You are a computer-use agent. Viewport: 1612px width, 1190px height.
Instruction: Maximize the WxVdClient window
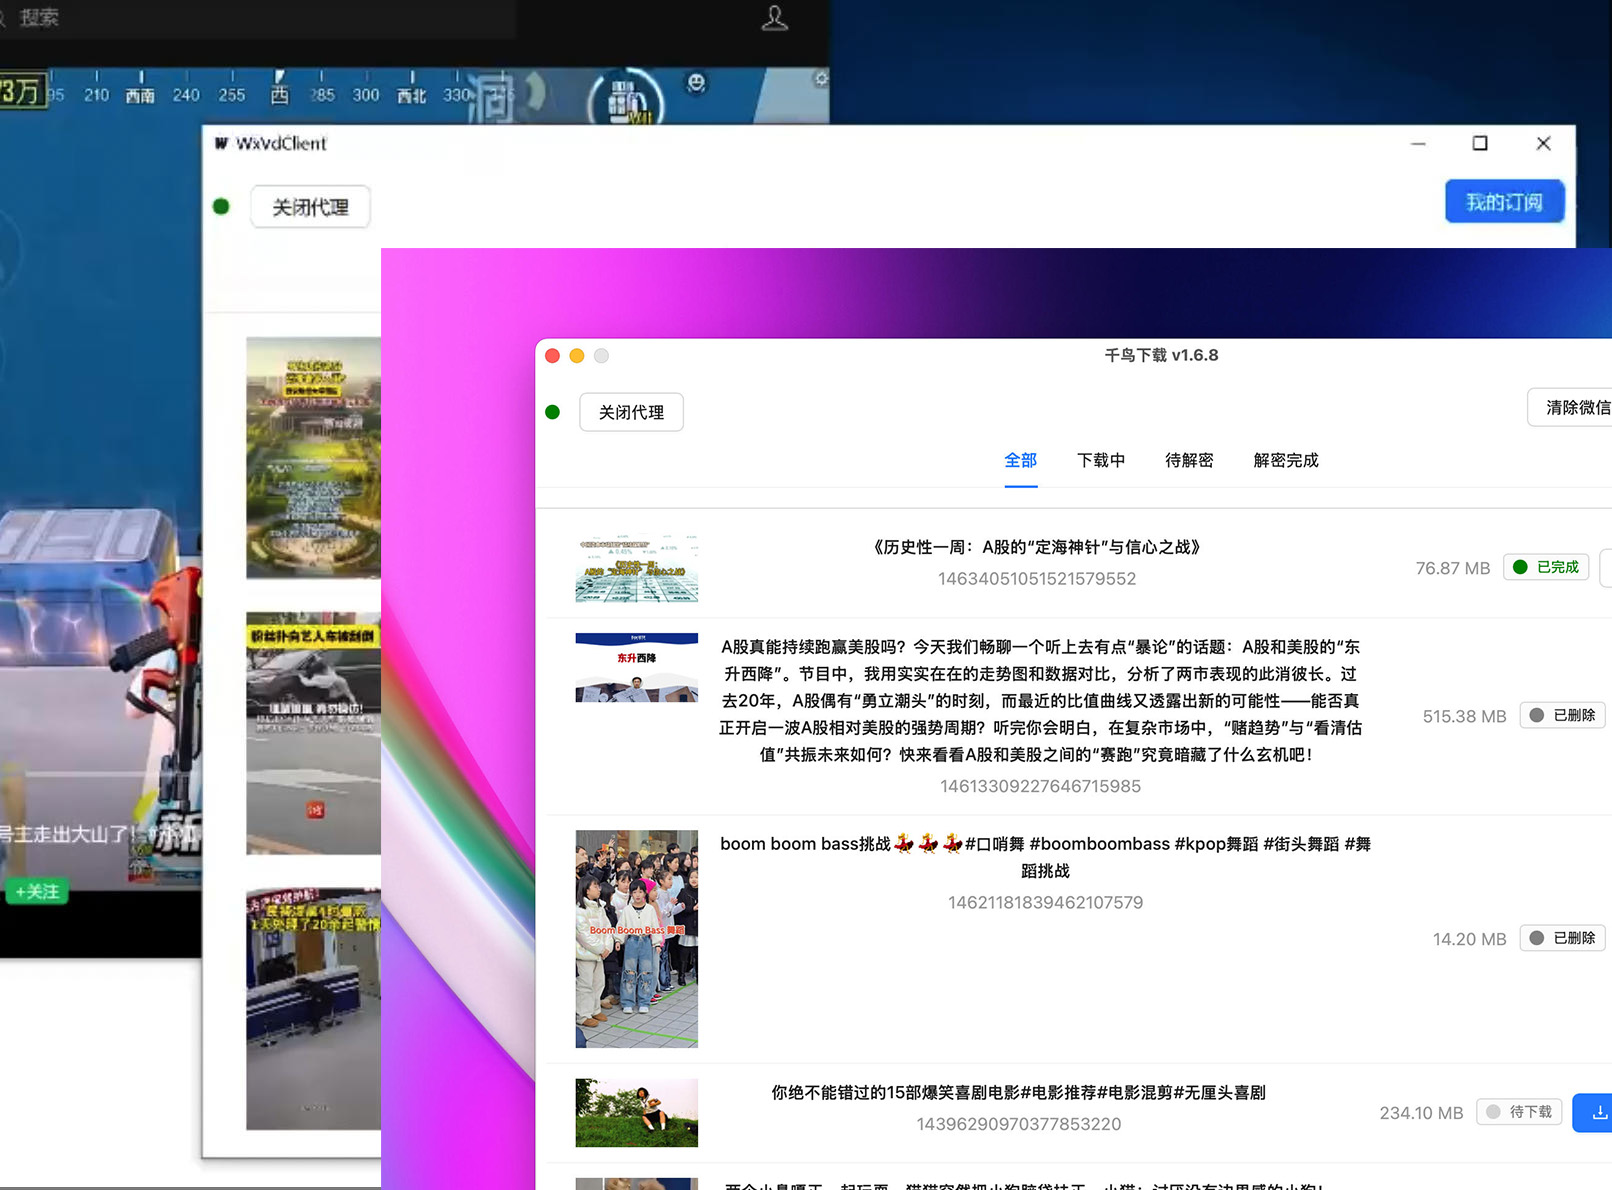click(1480, 143)
